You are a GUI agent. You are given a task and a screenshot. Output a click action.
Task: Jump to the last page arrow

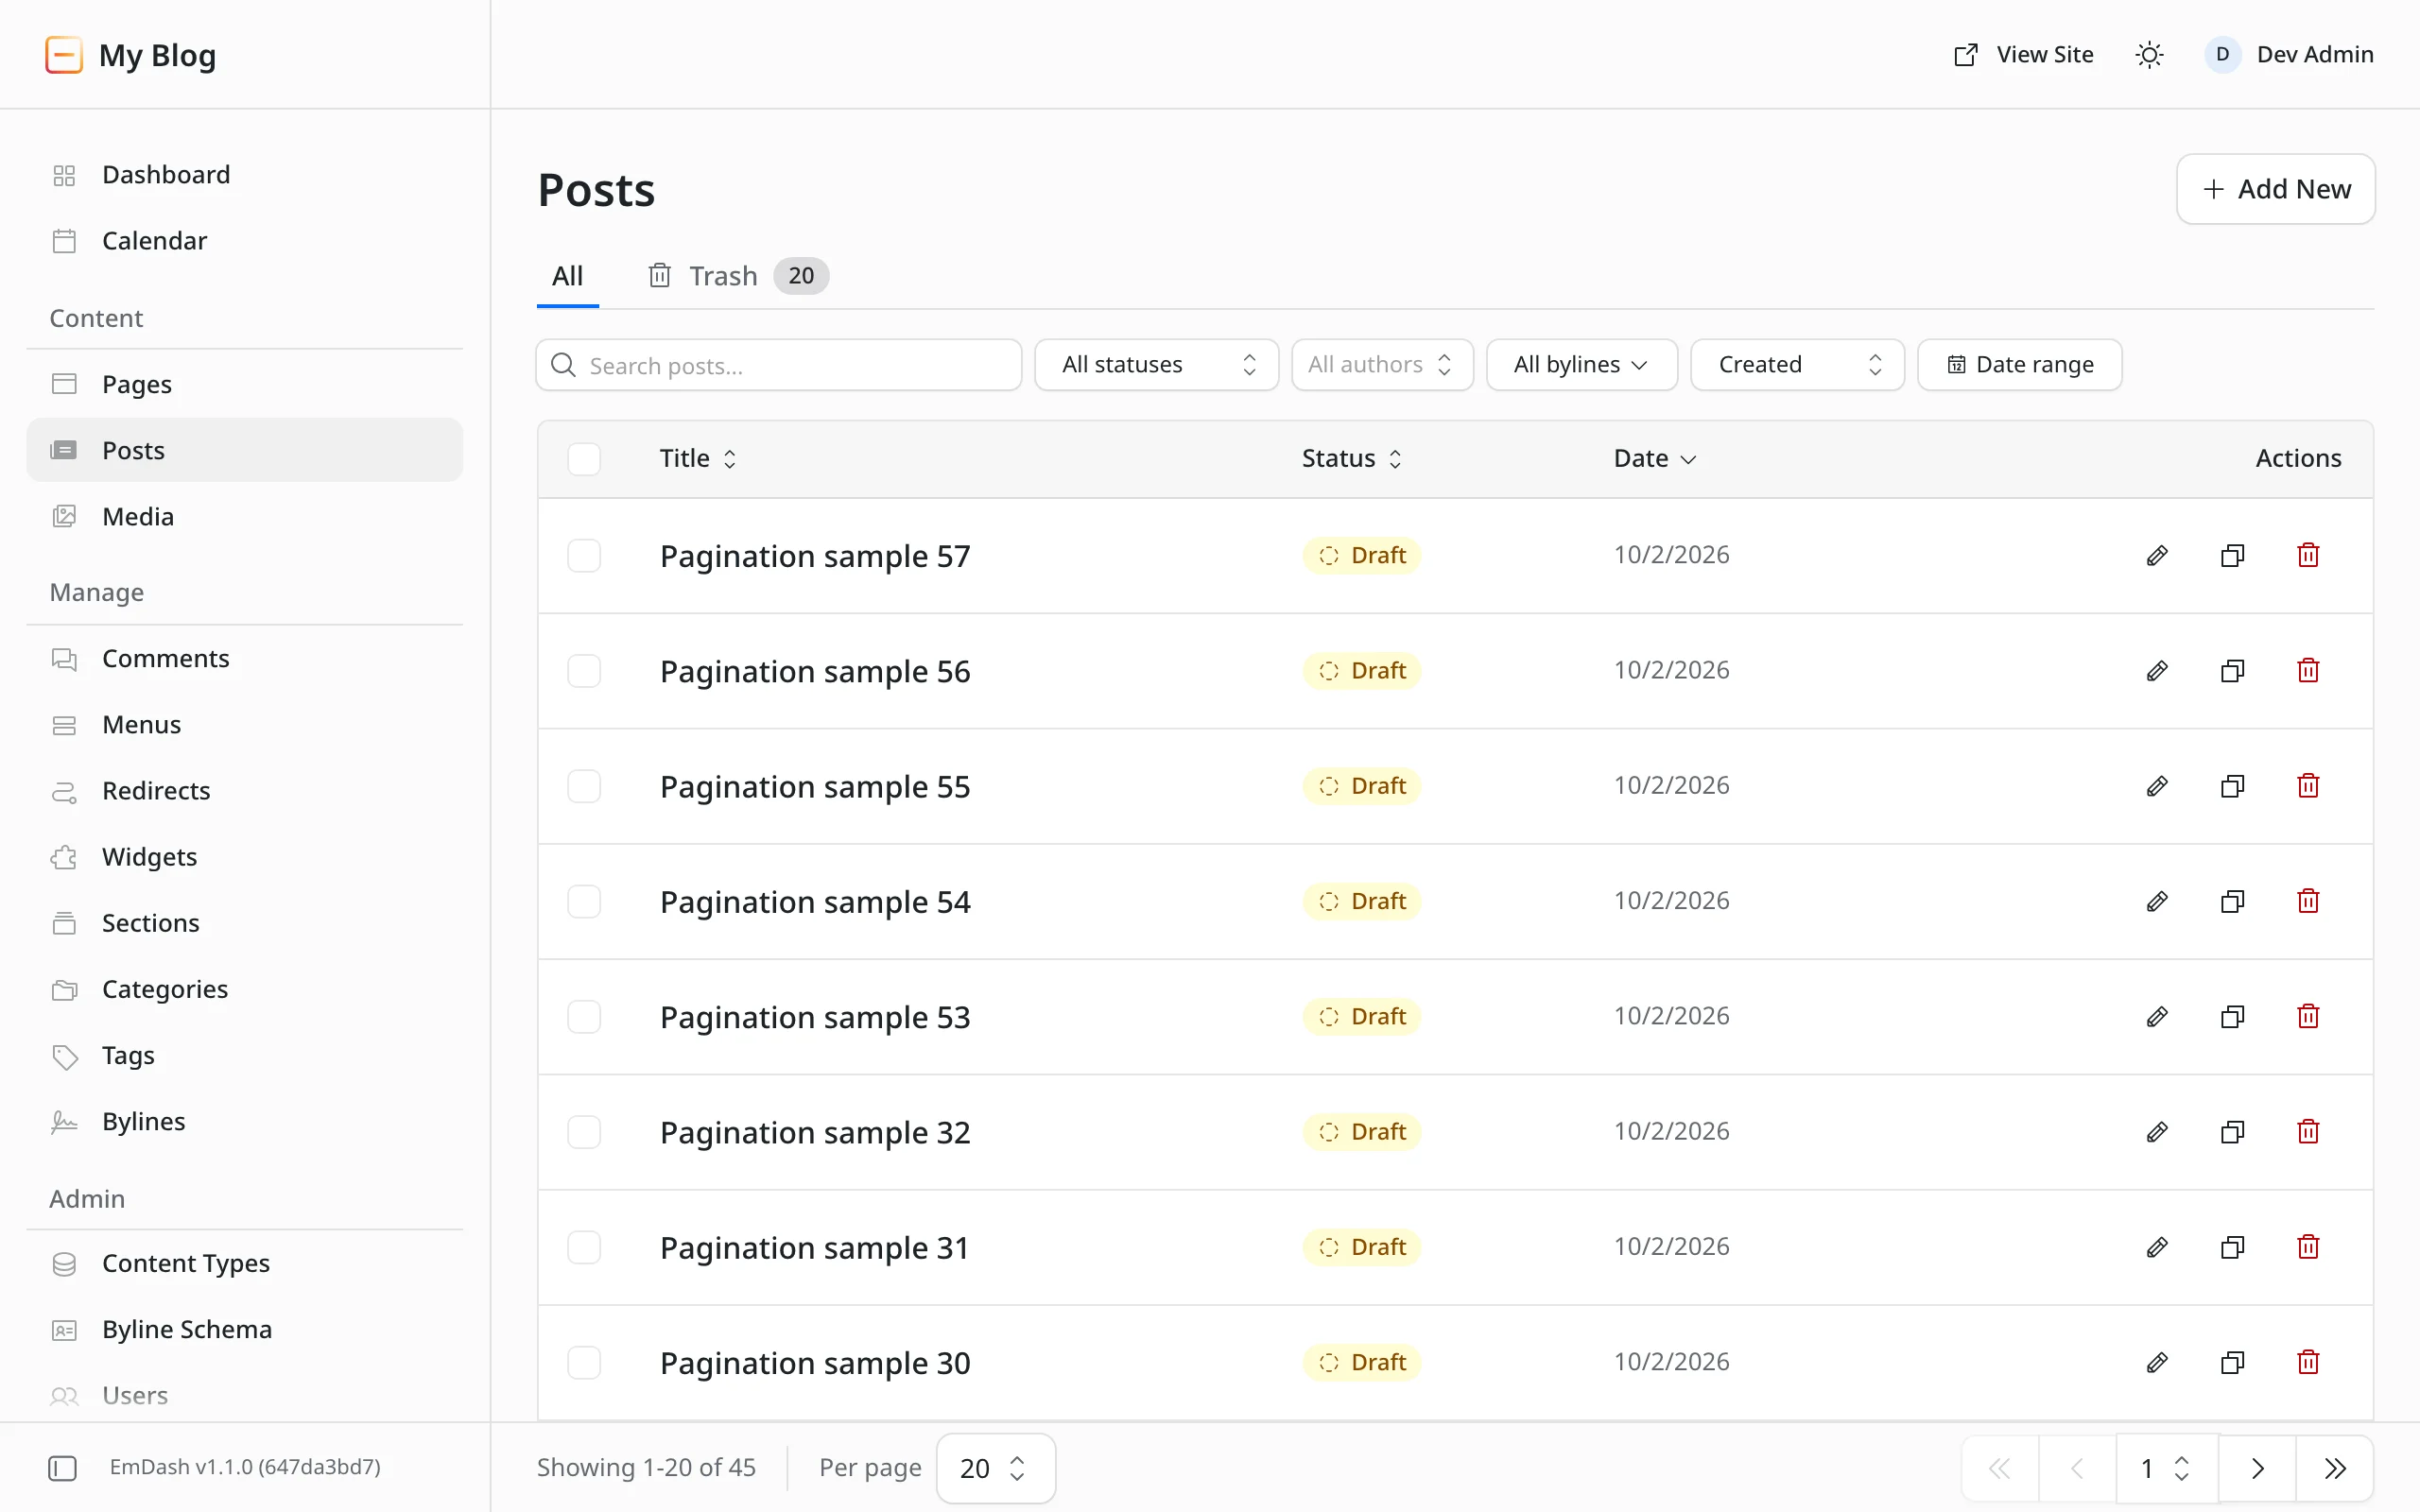[2335, 1468]
